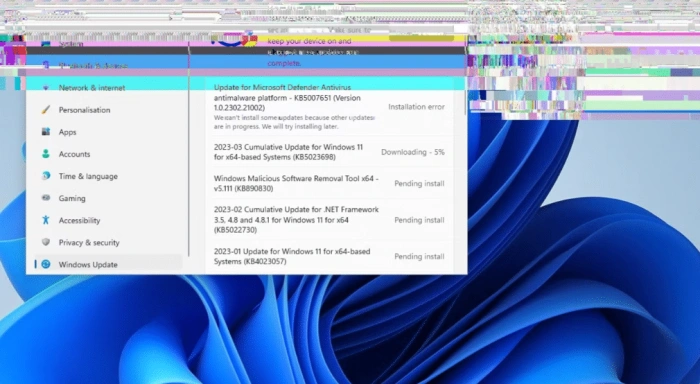Select the Accounts person icon
700x384 pixels.
point(46,154)
